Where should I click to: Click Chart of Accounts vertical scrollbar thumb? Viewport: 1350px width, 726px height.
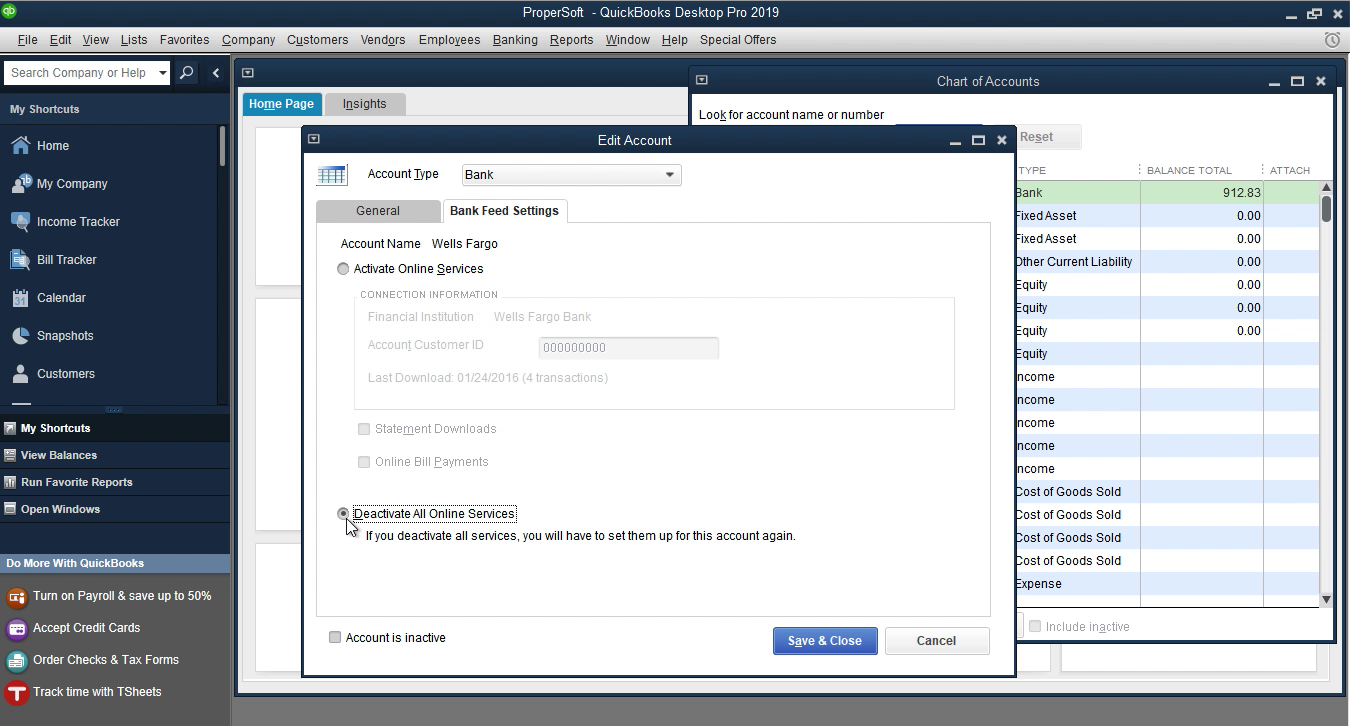tap(1326, 208)
